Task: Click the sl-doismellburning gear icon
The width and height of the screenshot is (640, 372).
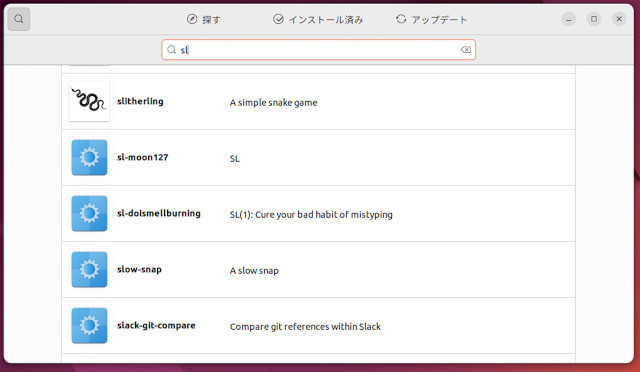Action: 89,214
